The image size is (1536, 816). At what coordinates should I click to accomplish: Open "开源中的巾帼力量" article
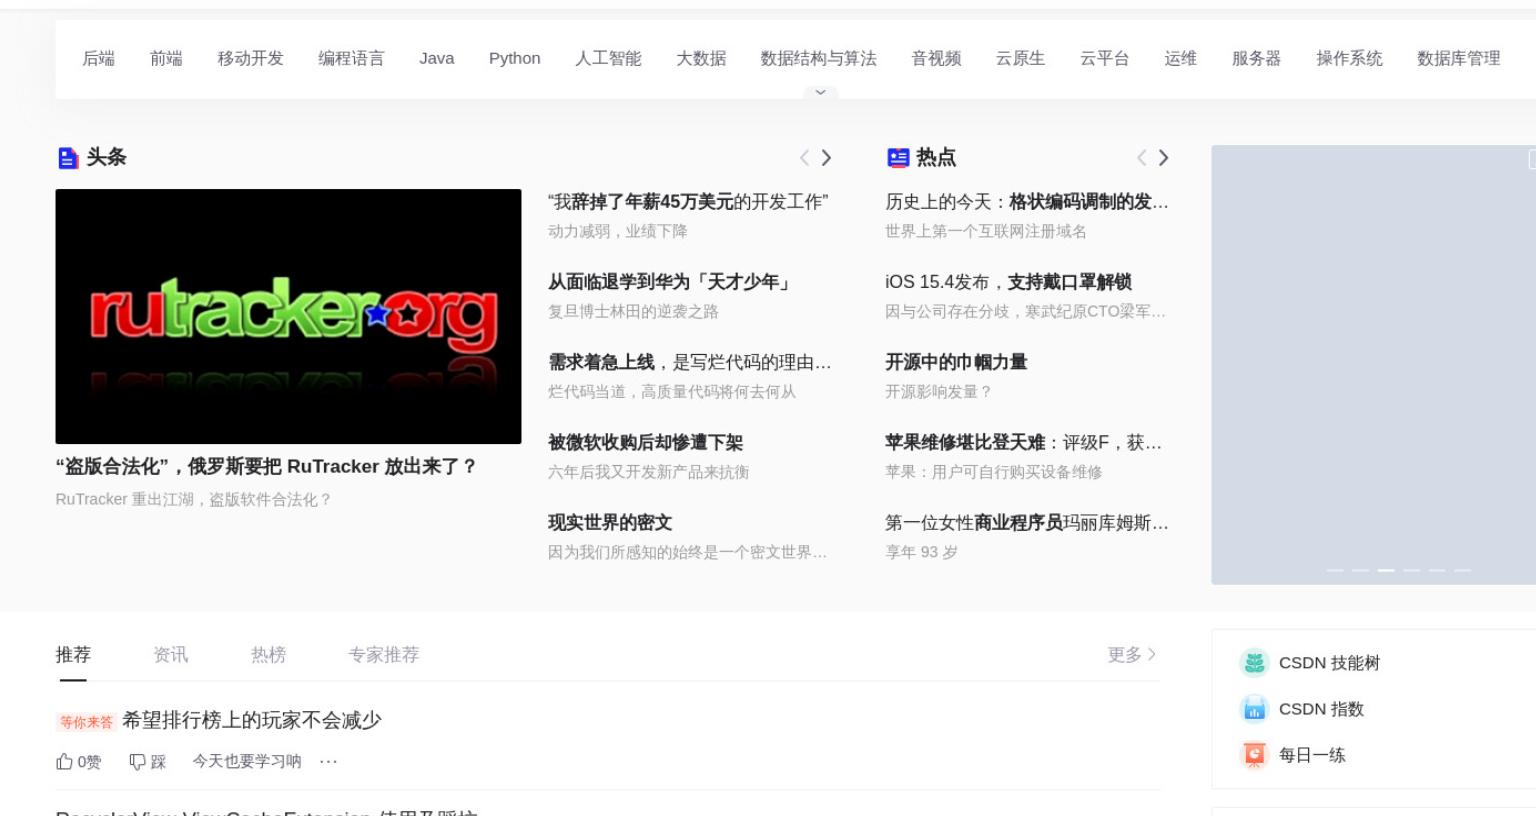(x=956, y=362)
